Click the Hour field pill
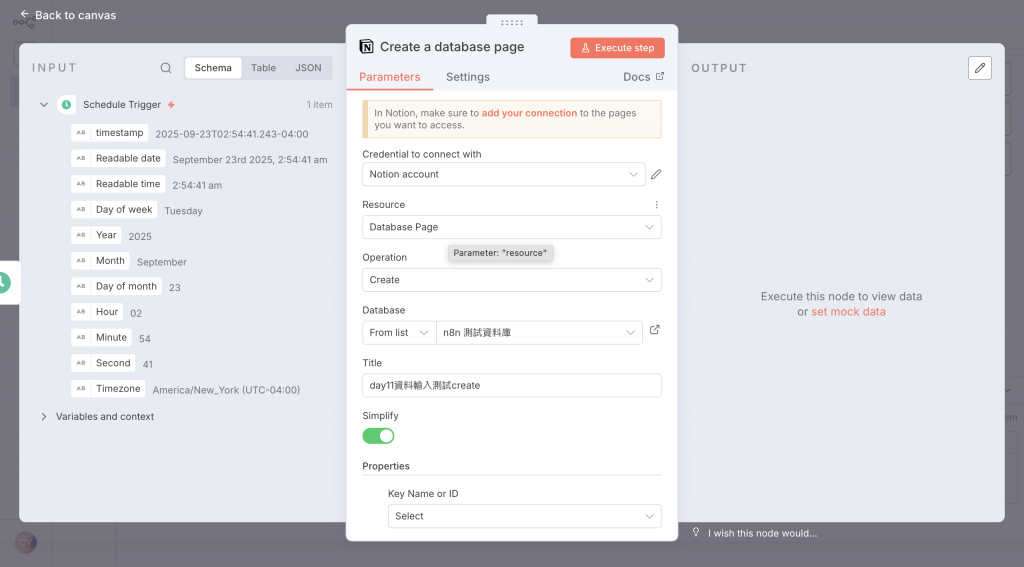1024x567 pixels. click(x=97, y=311)
